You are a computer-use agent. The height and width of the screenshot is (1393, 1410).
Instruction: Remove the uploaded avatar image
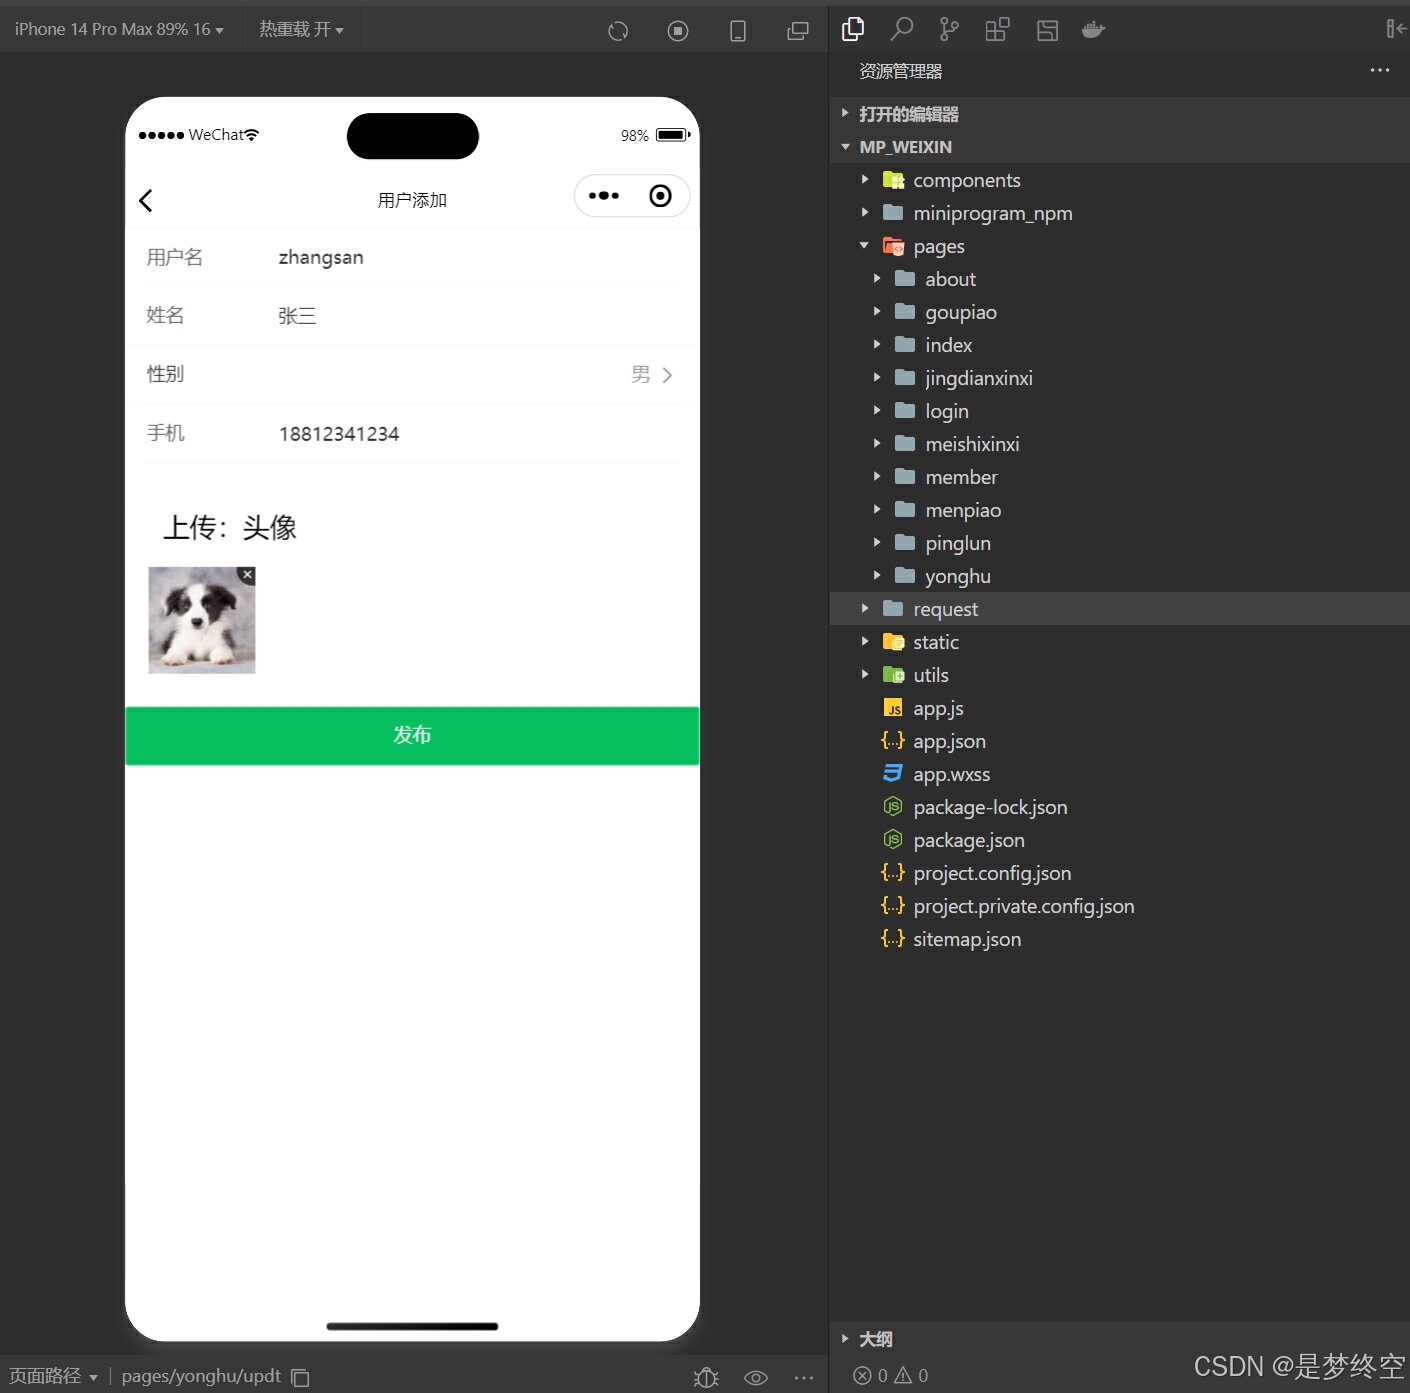click(x=247, y=575)
